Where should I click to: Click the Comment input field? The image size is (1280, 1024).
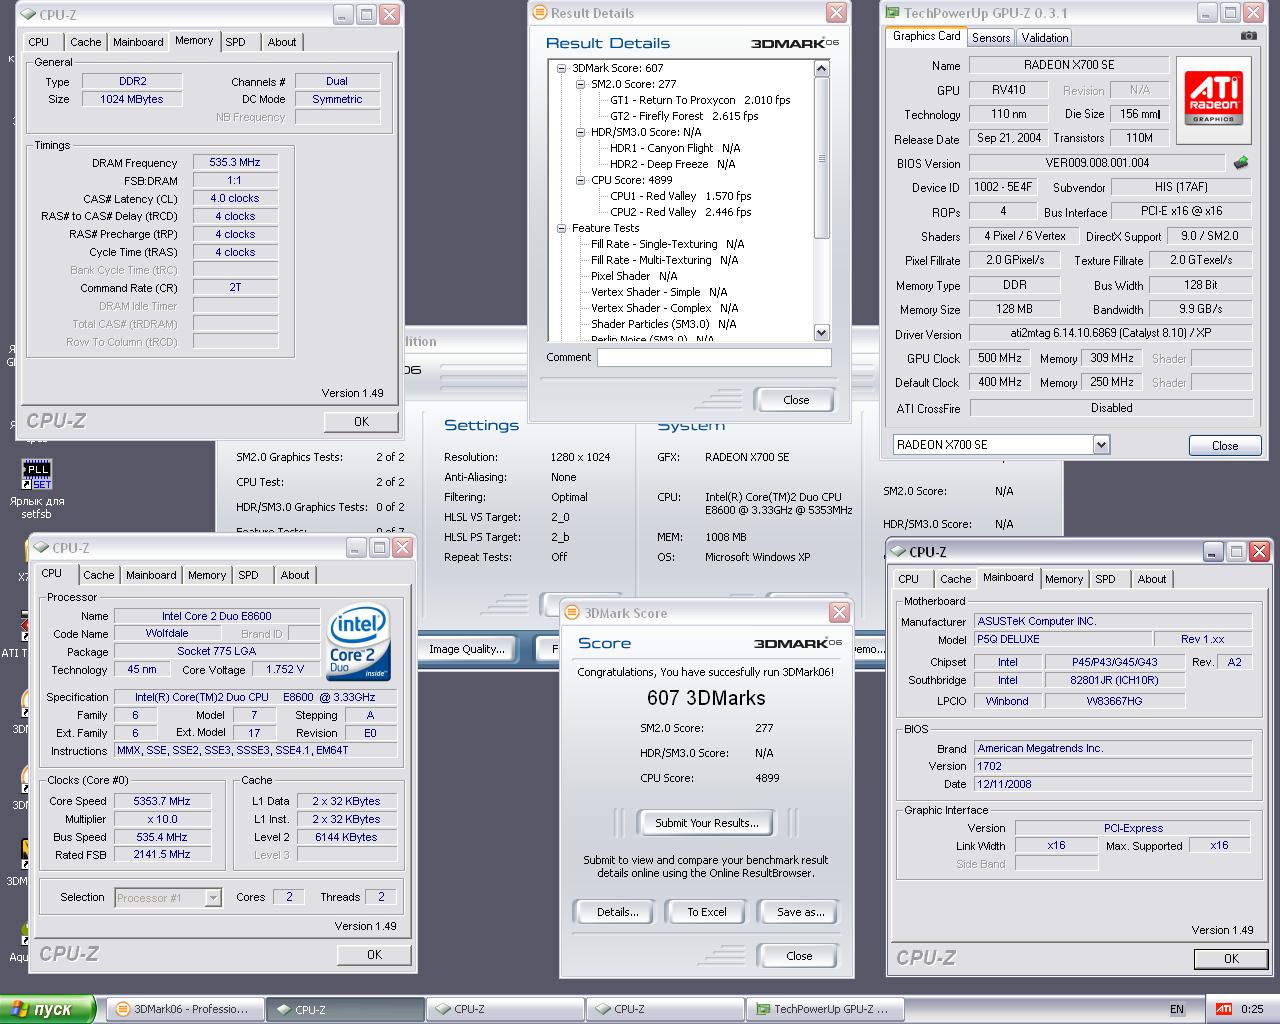(x=714, y=357)
